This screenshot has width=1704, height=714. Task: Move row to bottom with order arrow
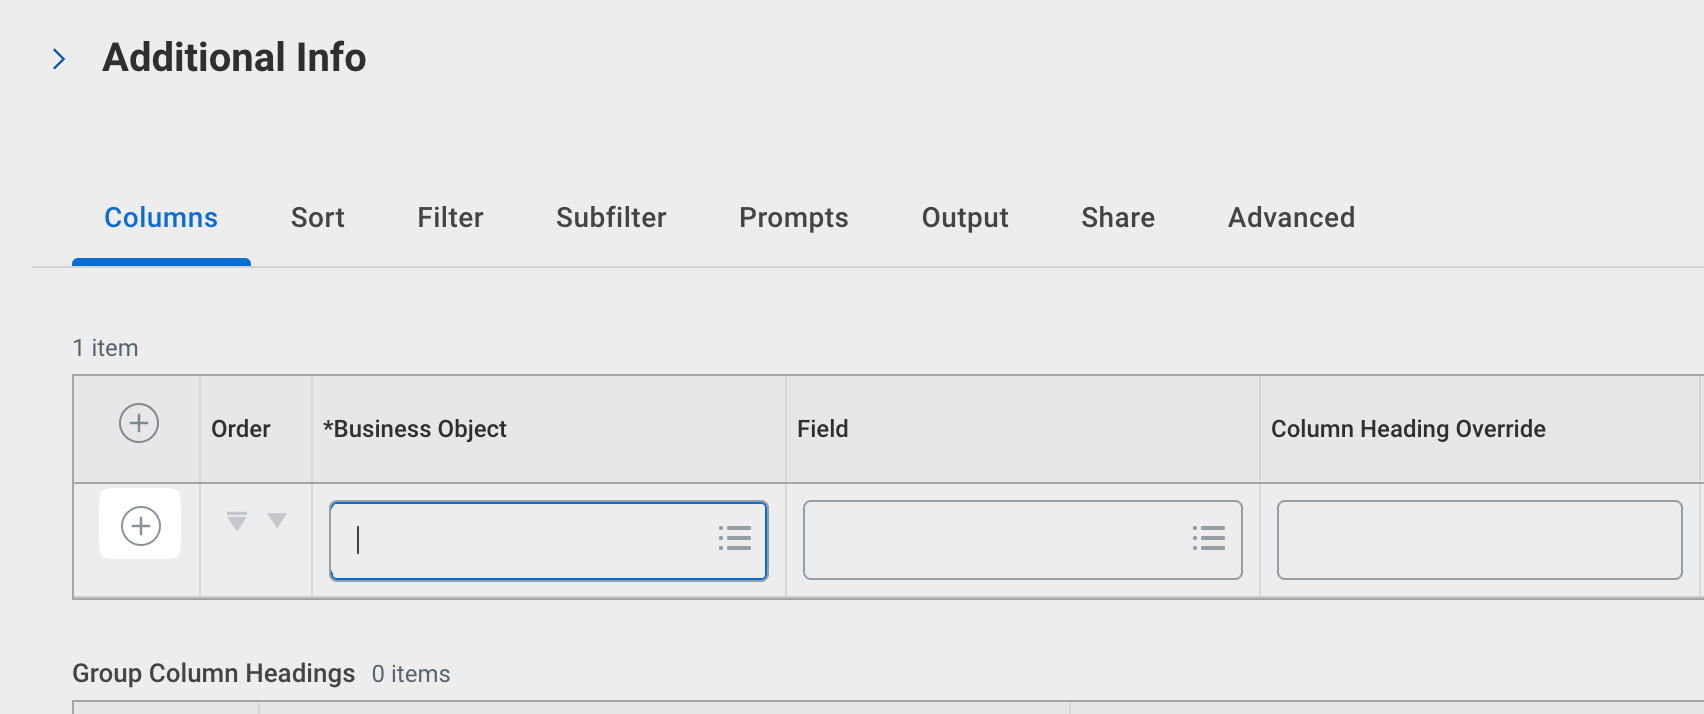point(237,521)
